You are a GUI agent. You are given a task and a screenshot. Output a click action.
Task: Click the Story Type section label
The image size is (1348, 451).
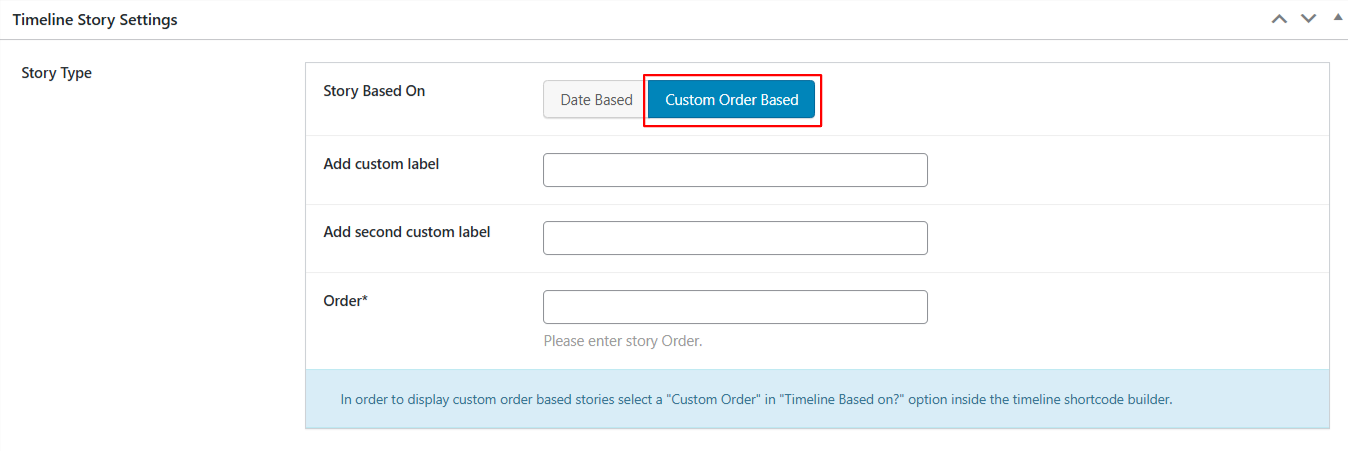click(57, 73)
